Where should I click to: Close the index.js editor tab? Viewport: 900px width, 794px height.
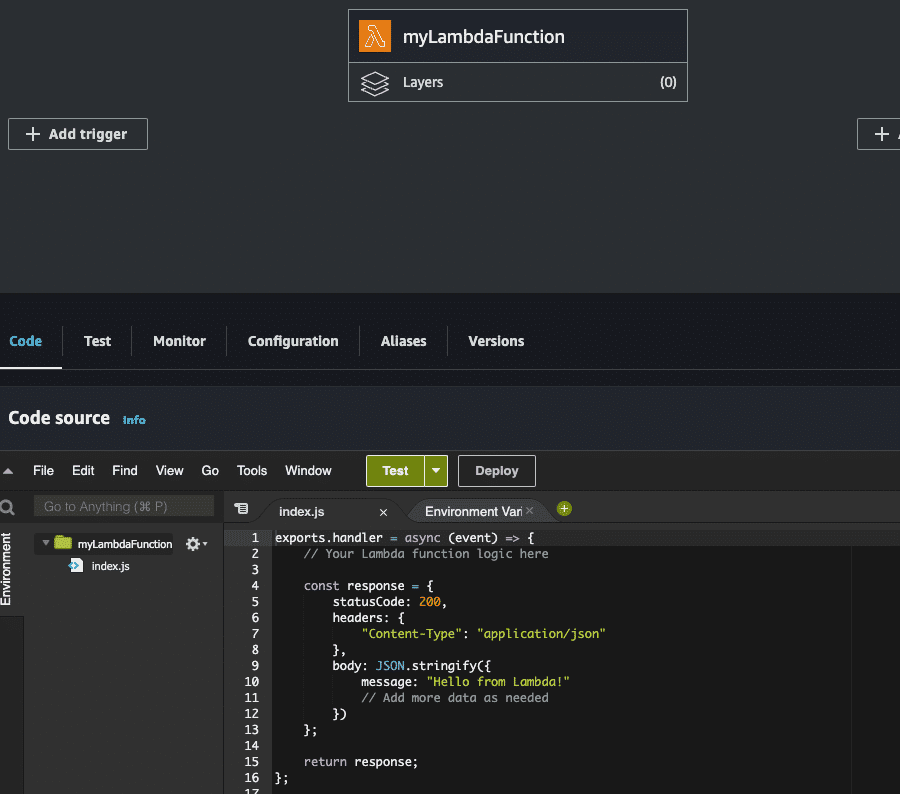(x=383, y=511)
